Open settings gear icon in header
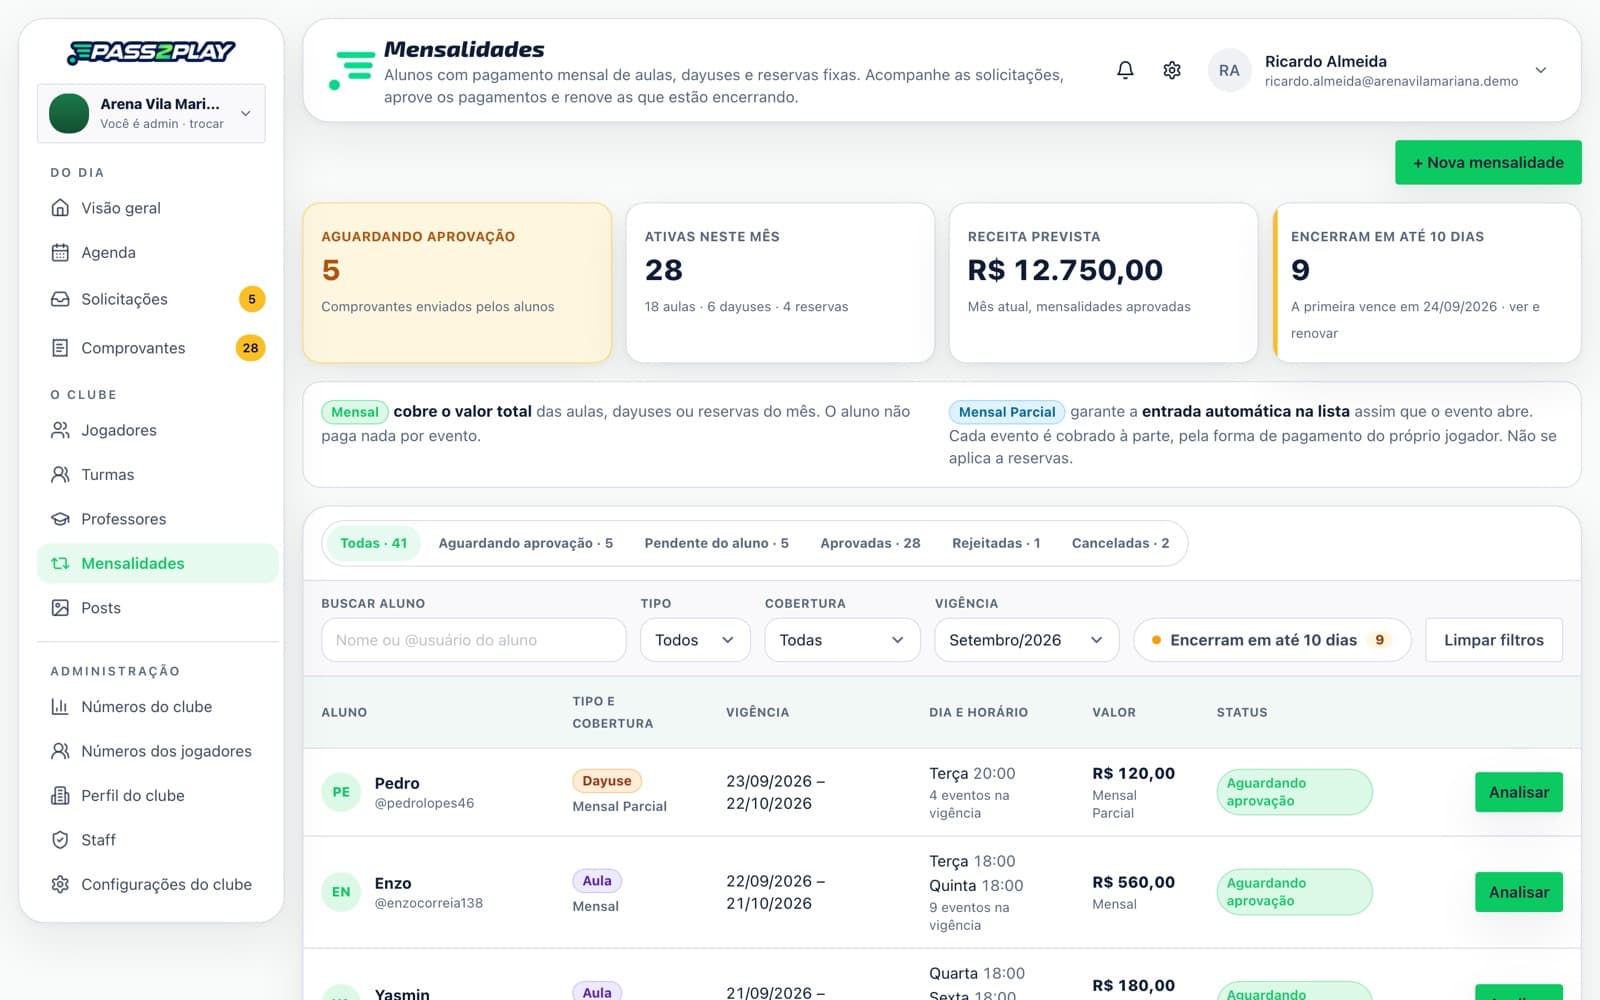 1172,70
